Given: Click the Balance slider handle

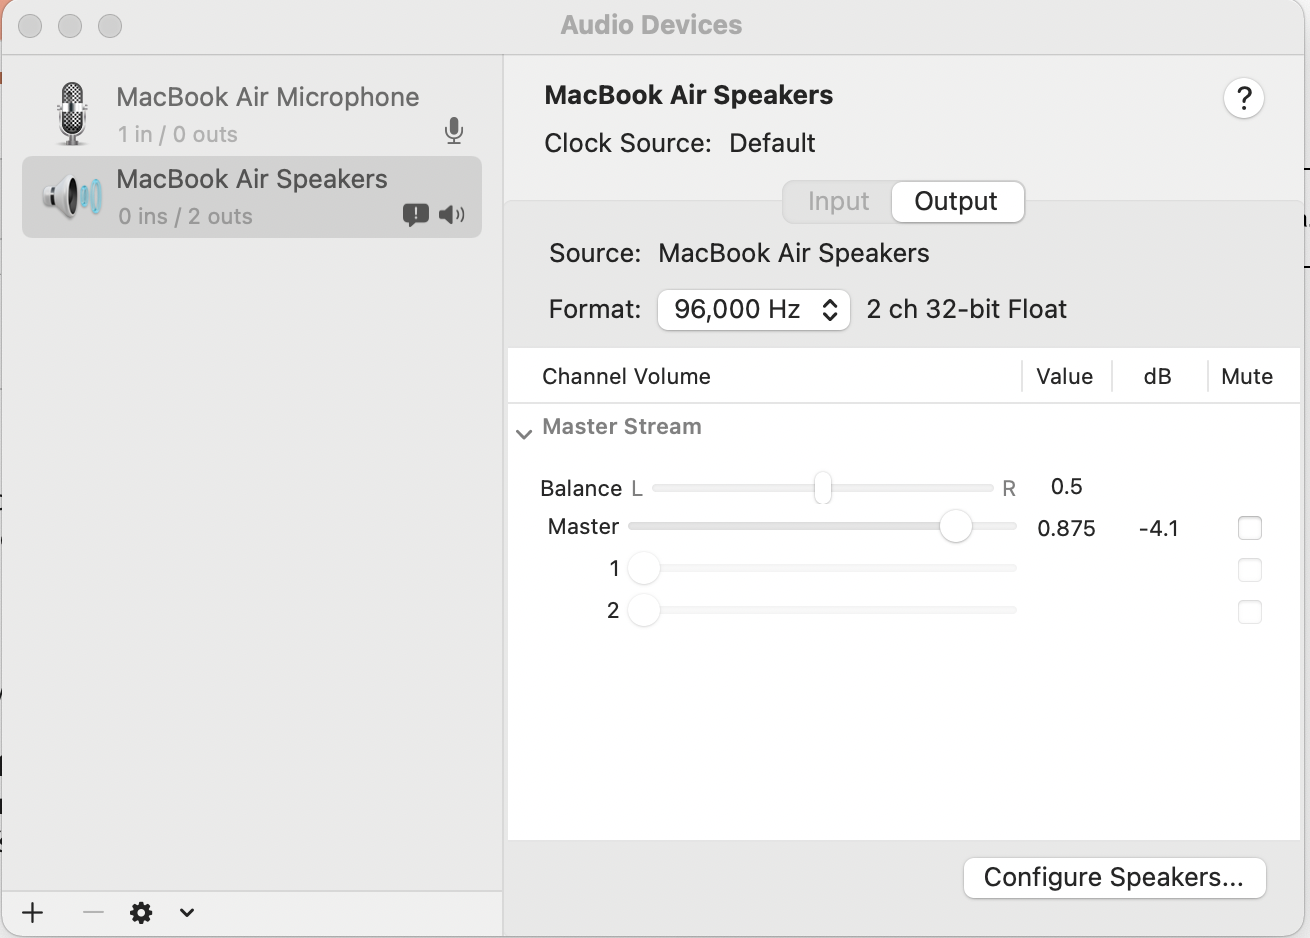Looking at the screenshot, I should tap(822, 488).
